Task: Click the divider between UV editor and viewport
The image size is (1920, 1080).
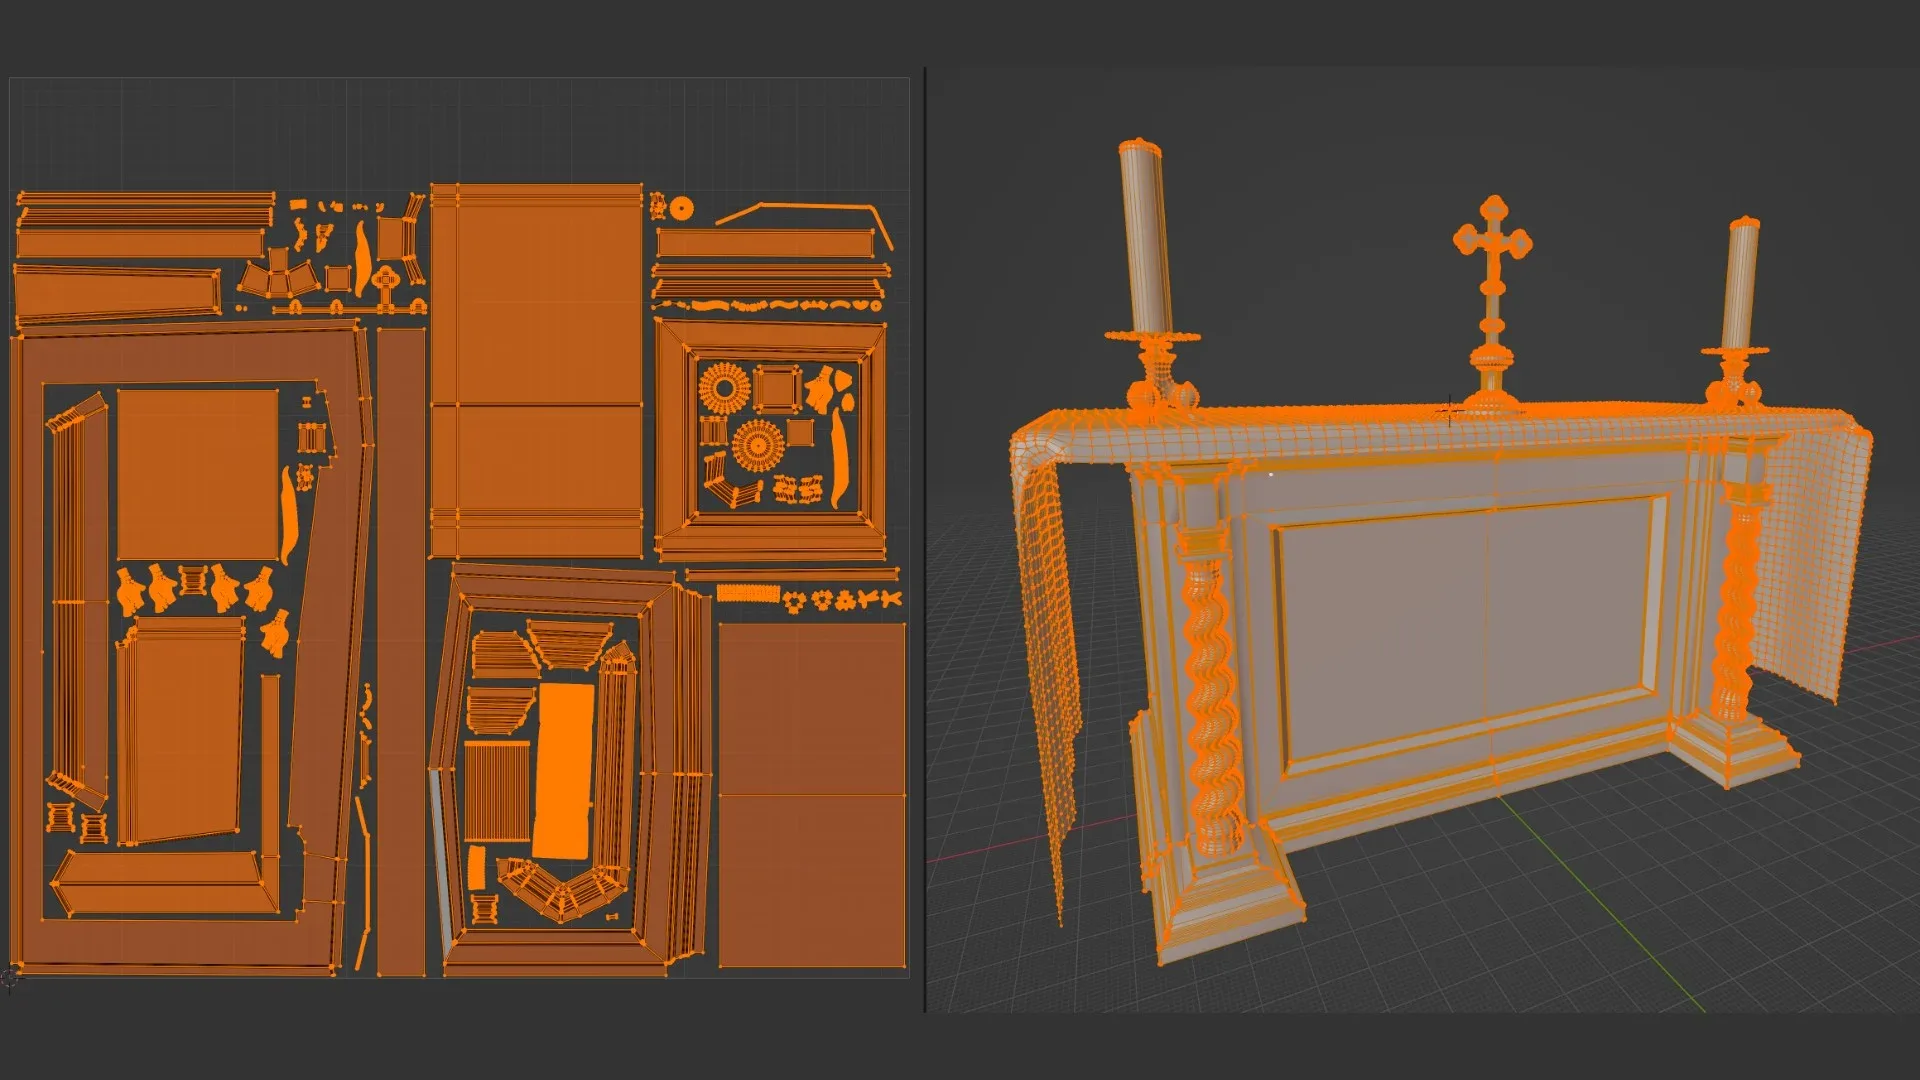Action: (x=925, y=540)
